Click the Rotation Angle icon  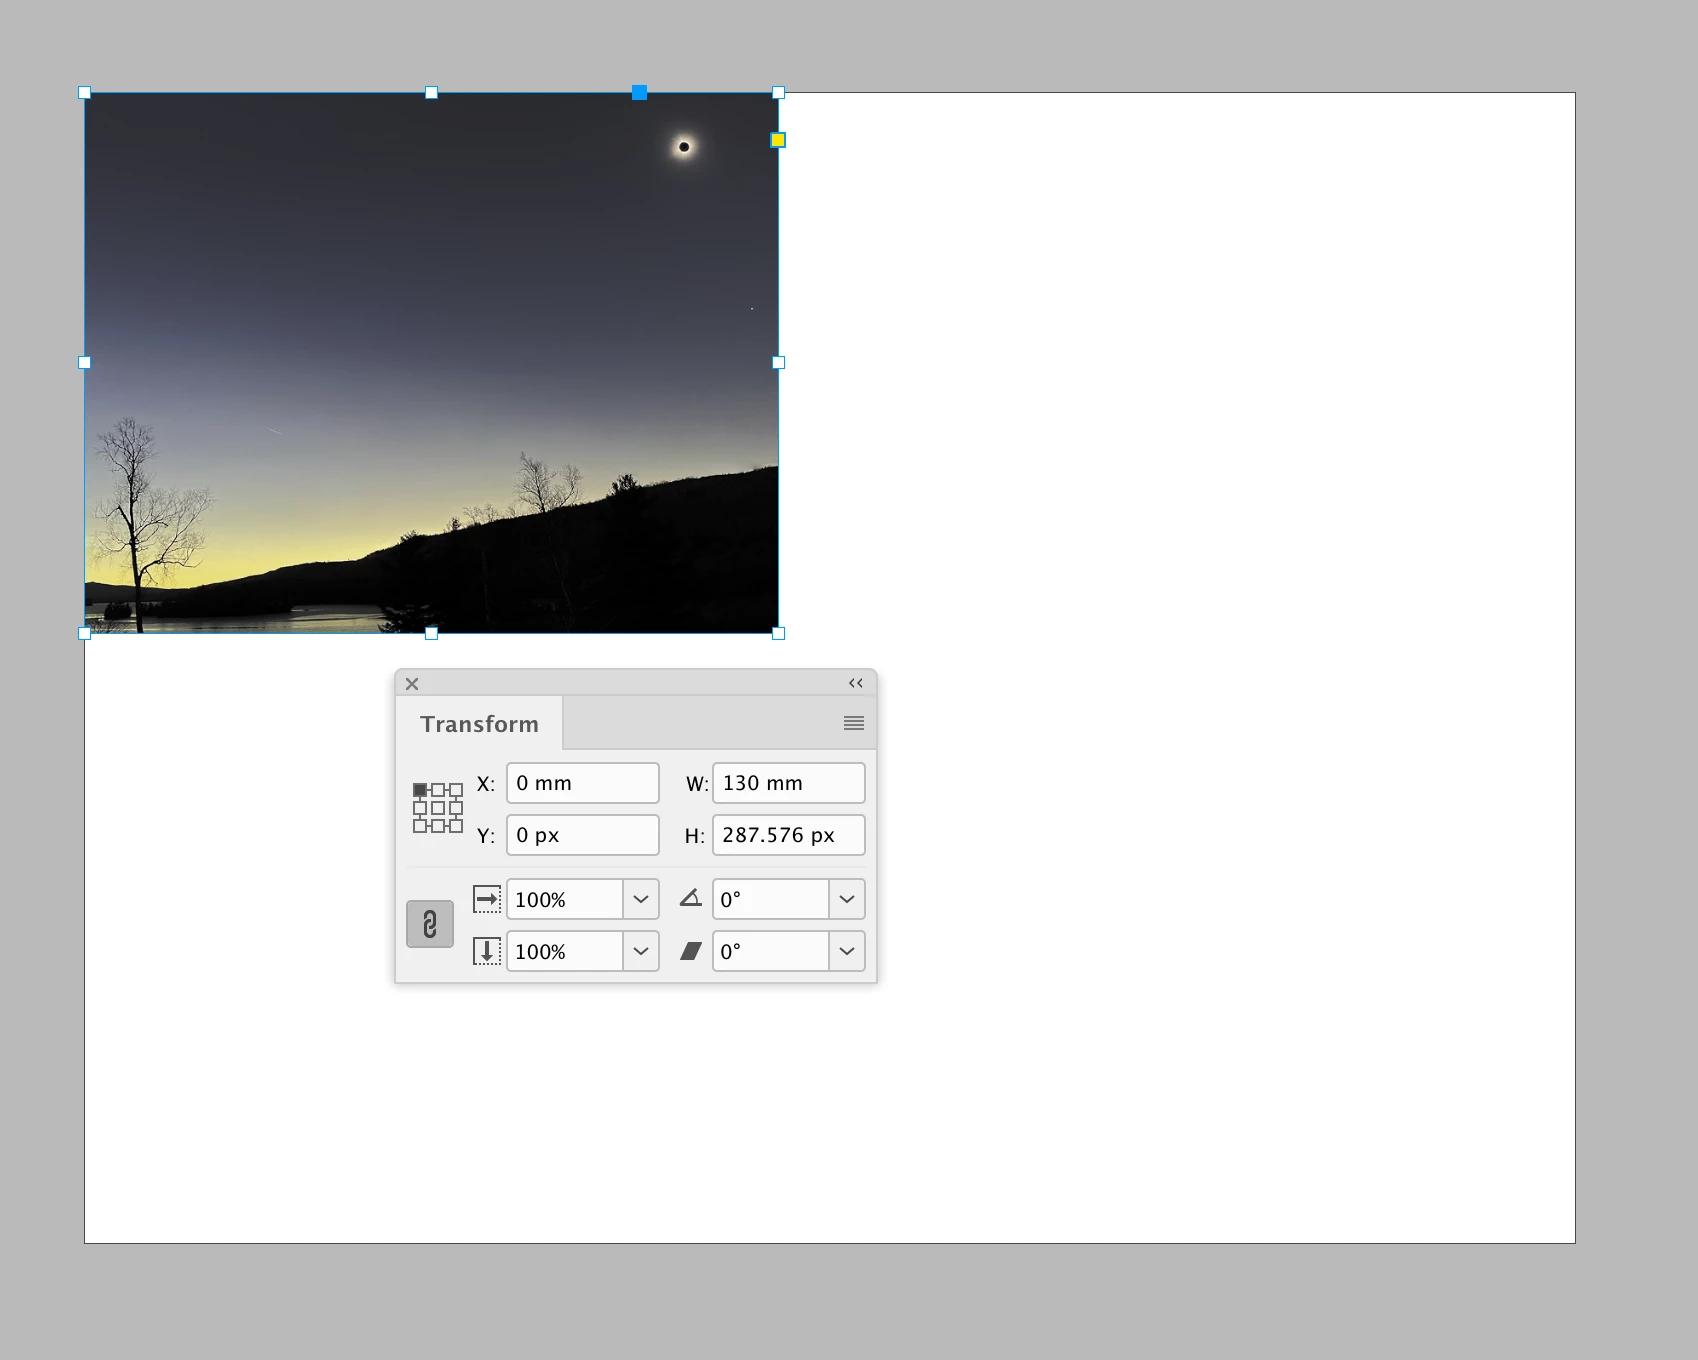coord(691,898)
